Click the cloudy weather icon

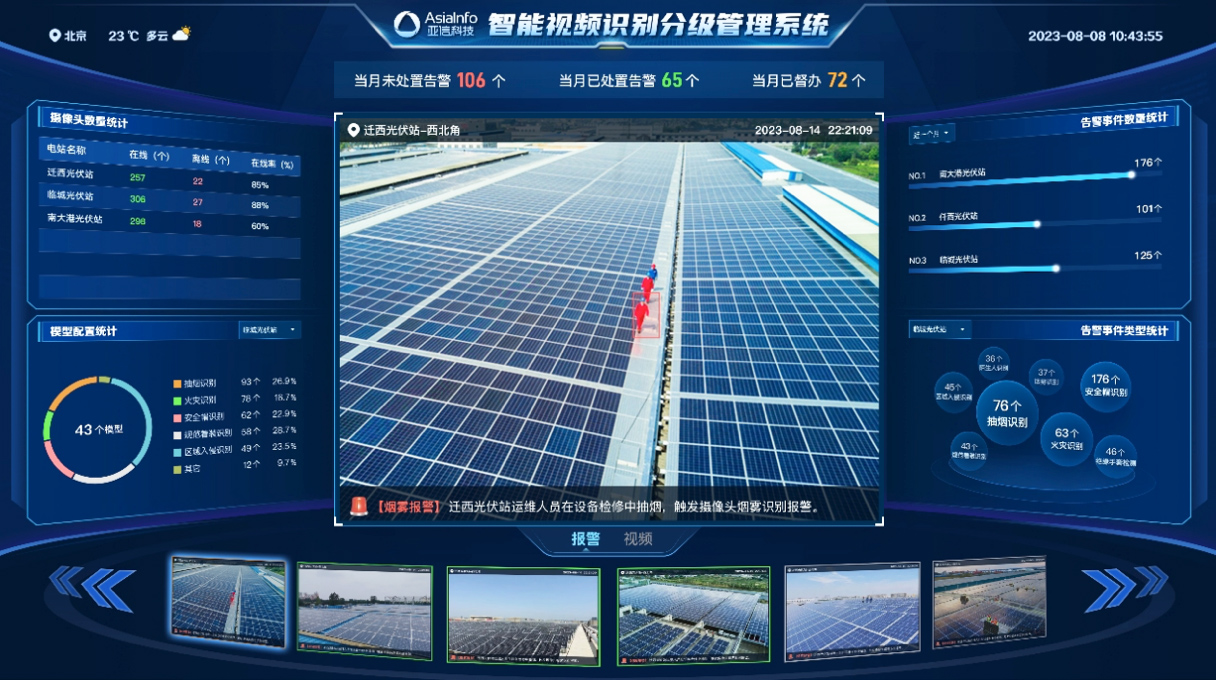181,35
